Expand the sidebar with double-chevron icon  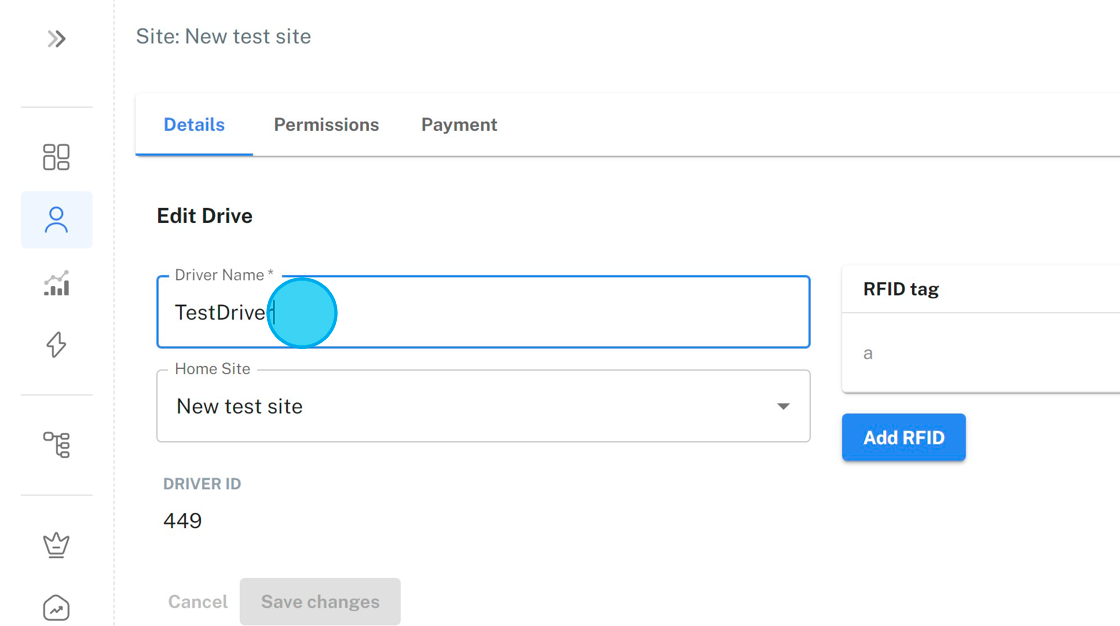[57, 39]
